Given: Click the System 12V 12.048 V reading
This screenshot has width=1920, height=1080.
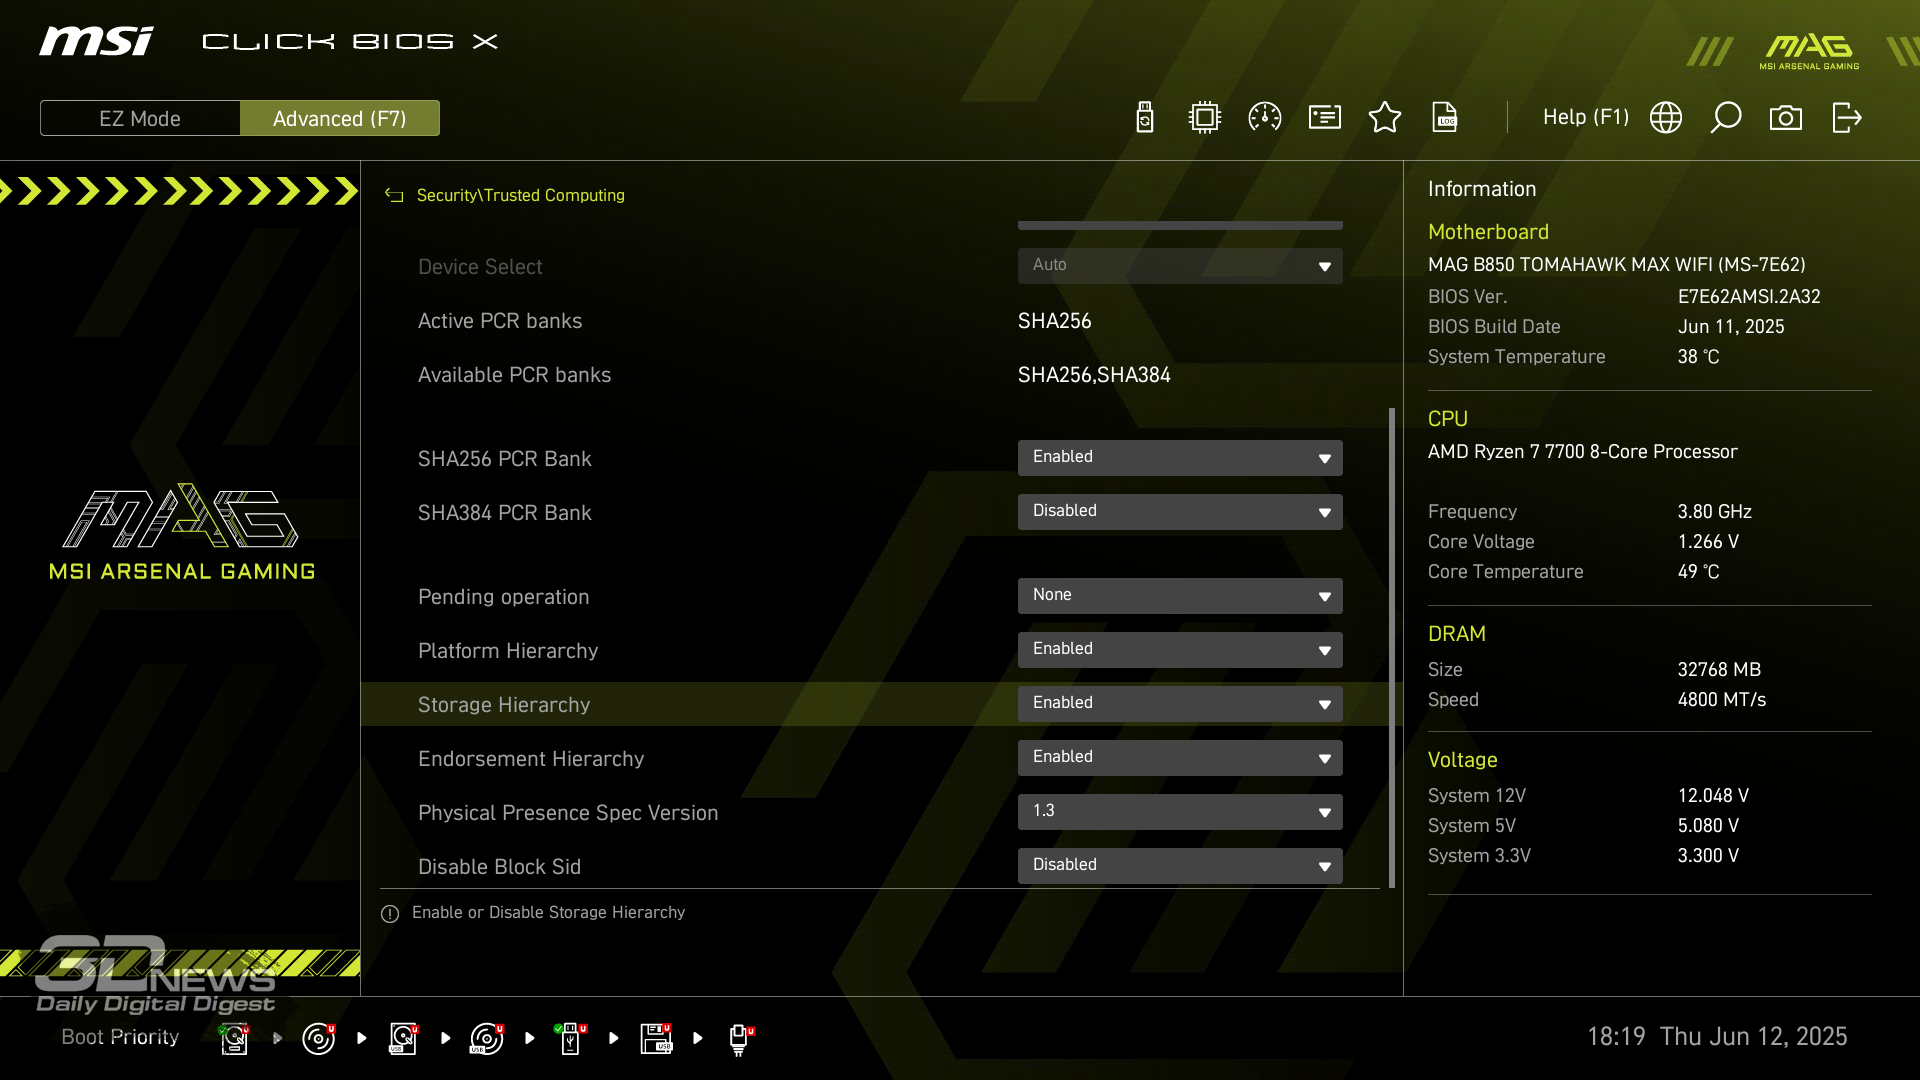Looking at the screenshot, I should coord(1713,796).
